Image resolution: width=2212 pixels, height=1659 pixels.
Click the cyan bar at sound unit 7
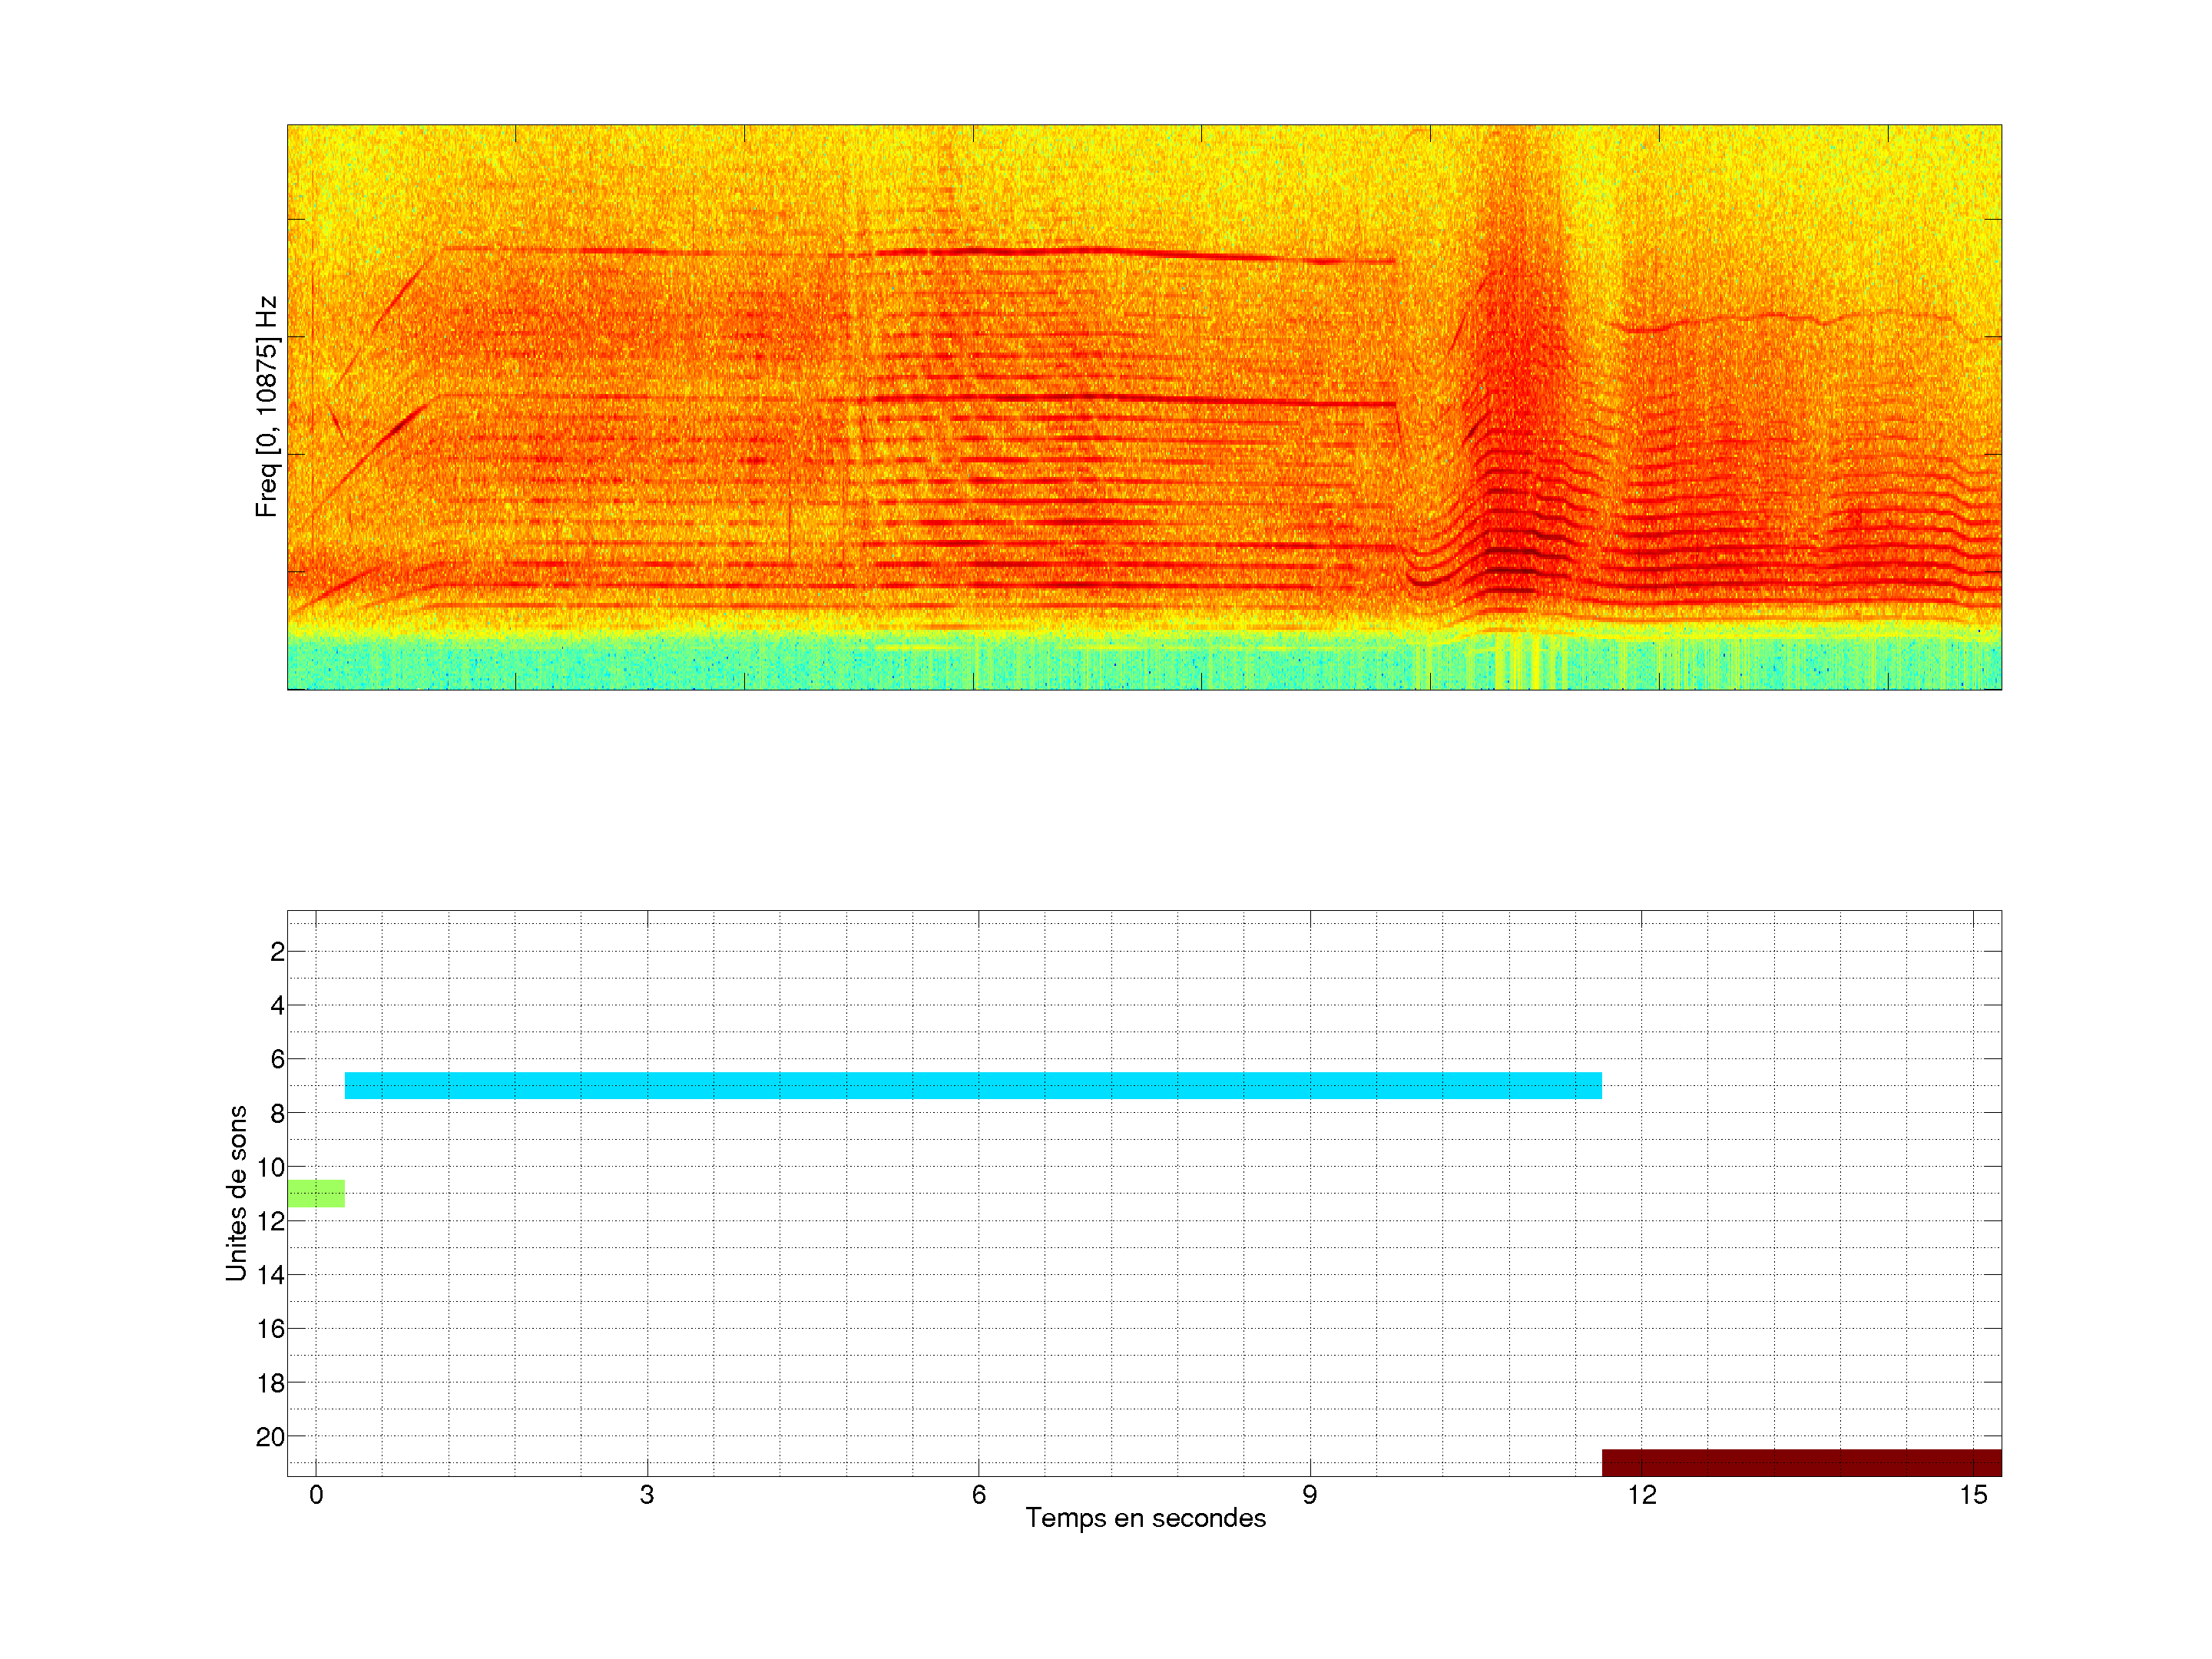tap(972, 1085)
